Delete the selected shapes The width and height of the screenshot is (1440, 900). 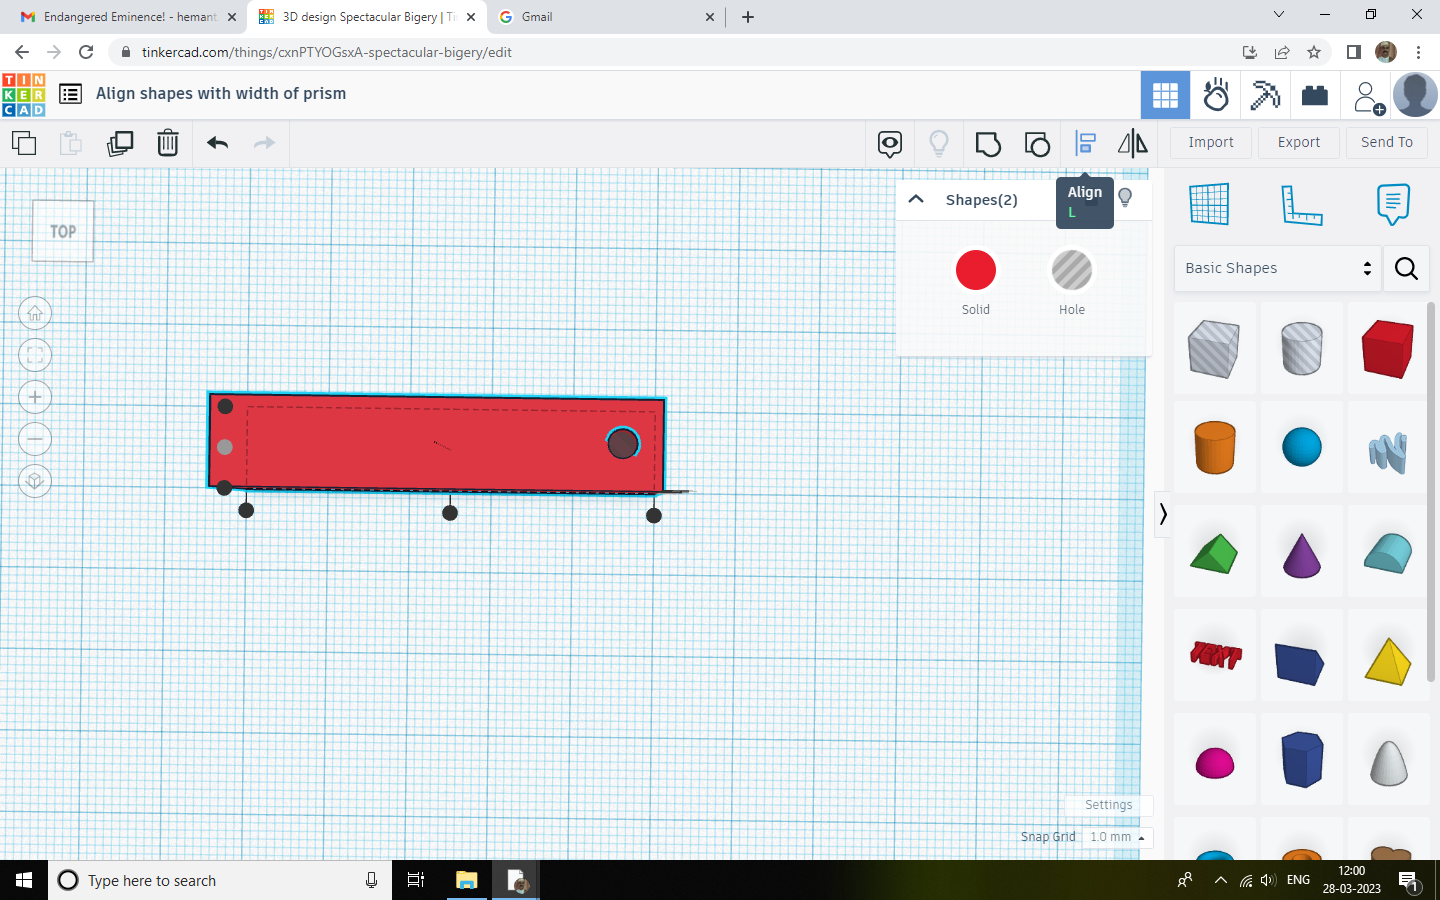[167, 143]
